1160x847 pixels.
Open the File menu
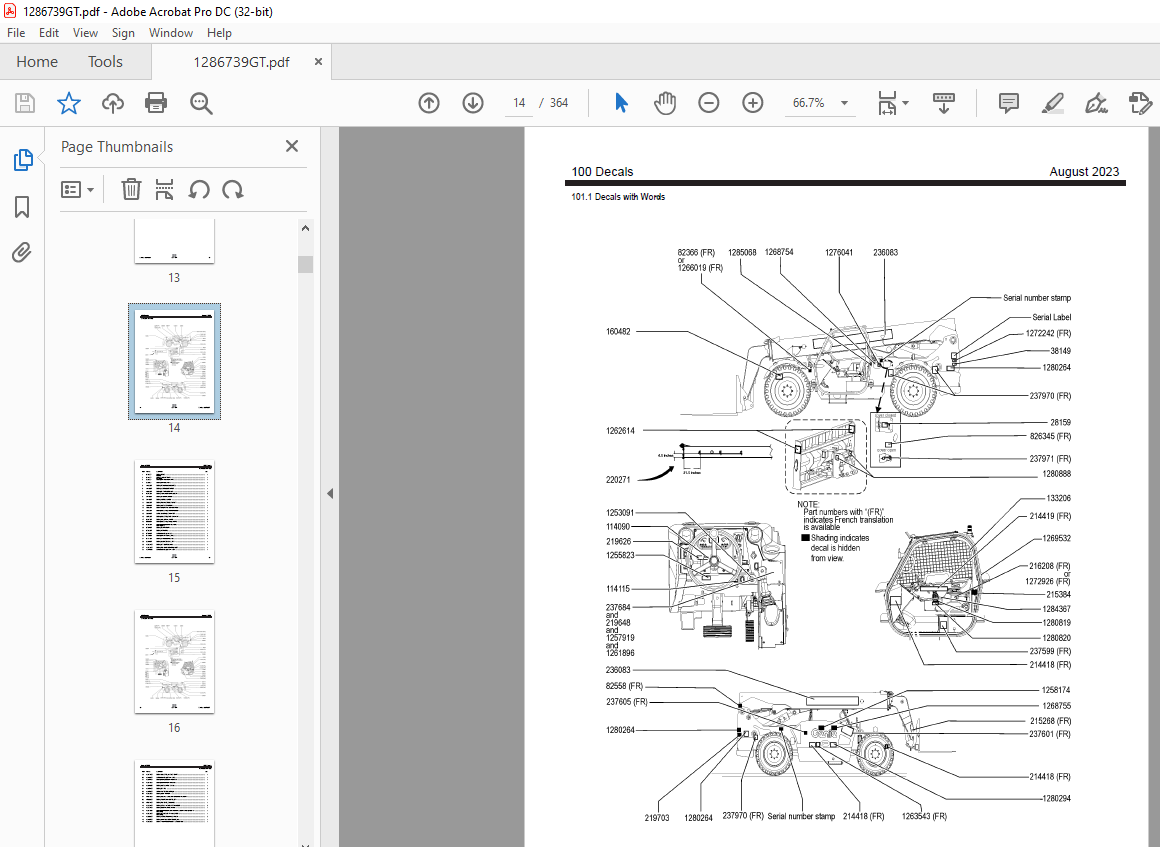[16, 33]
